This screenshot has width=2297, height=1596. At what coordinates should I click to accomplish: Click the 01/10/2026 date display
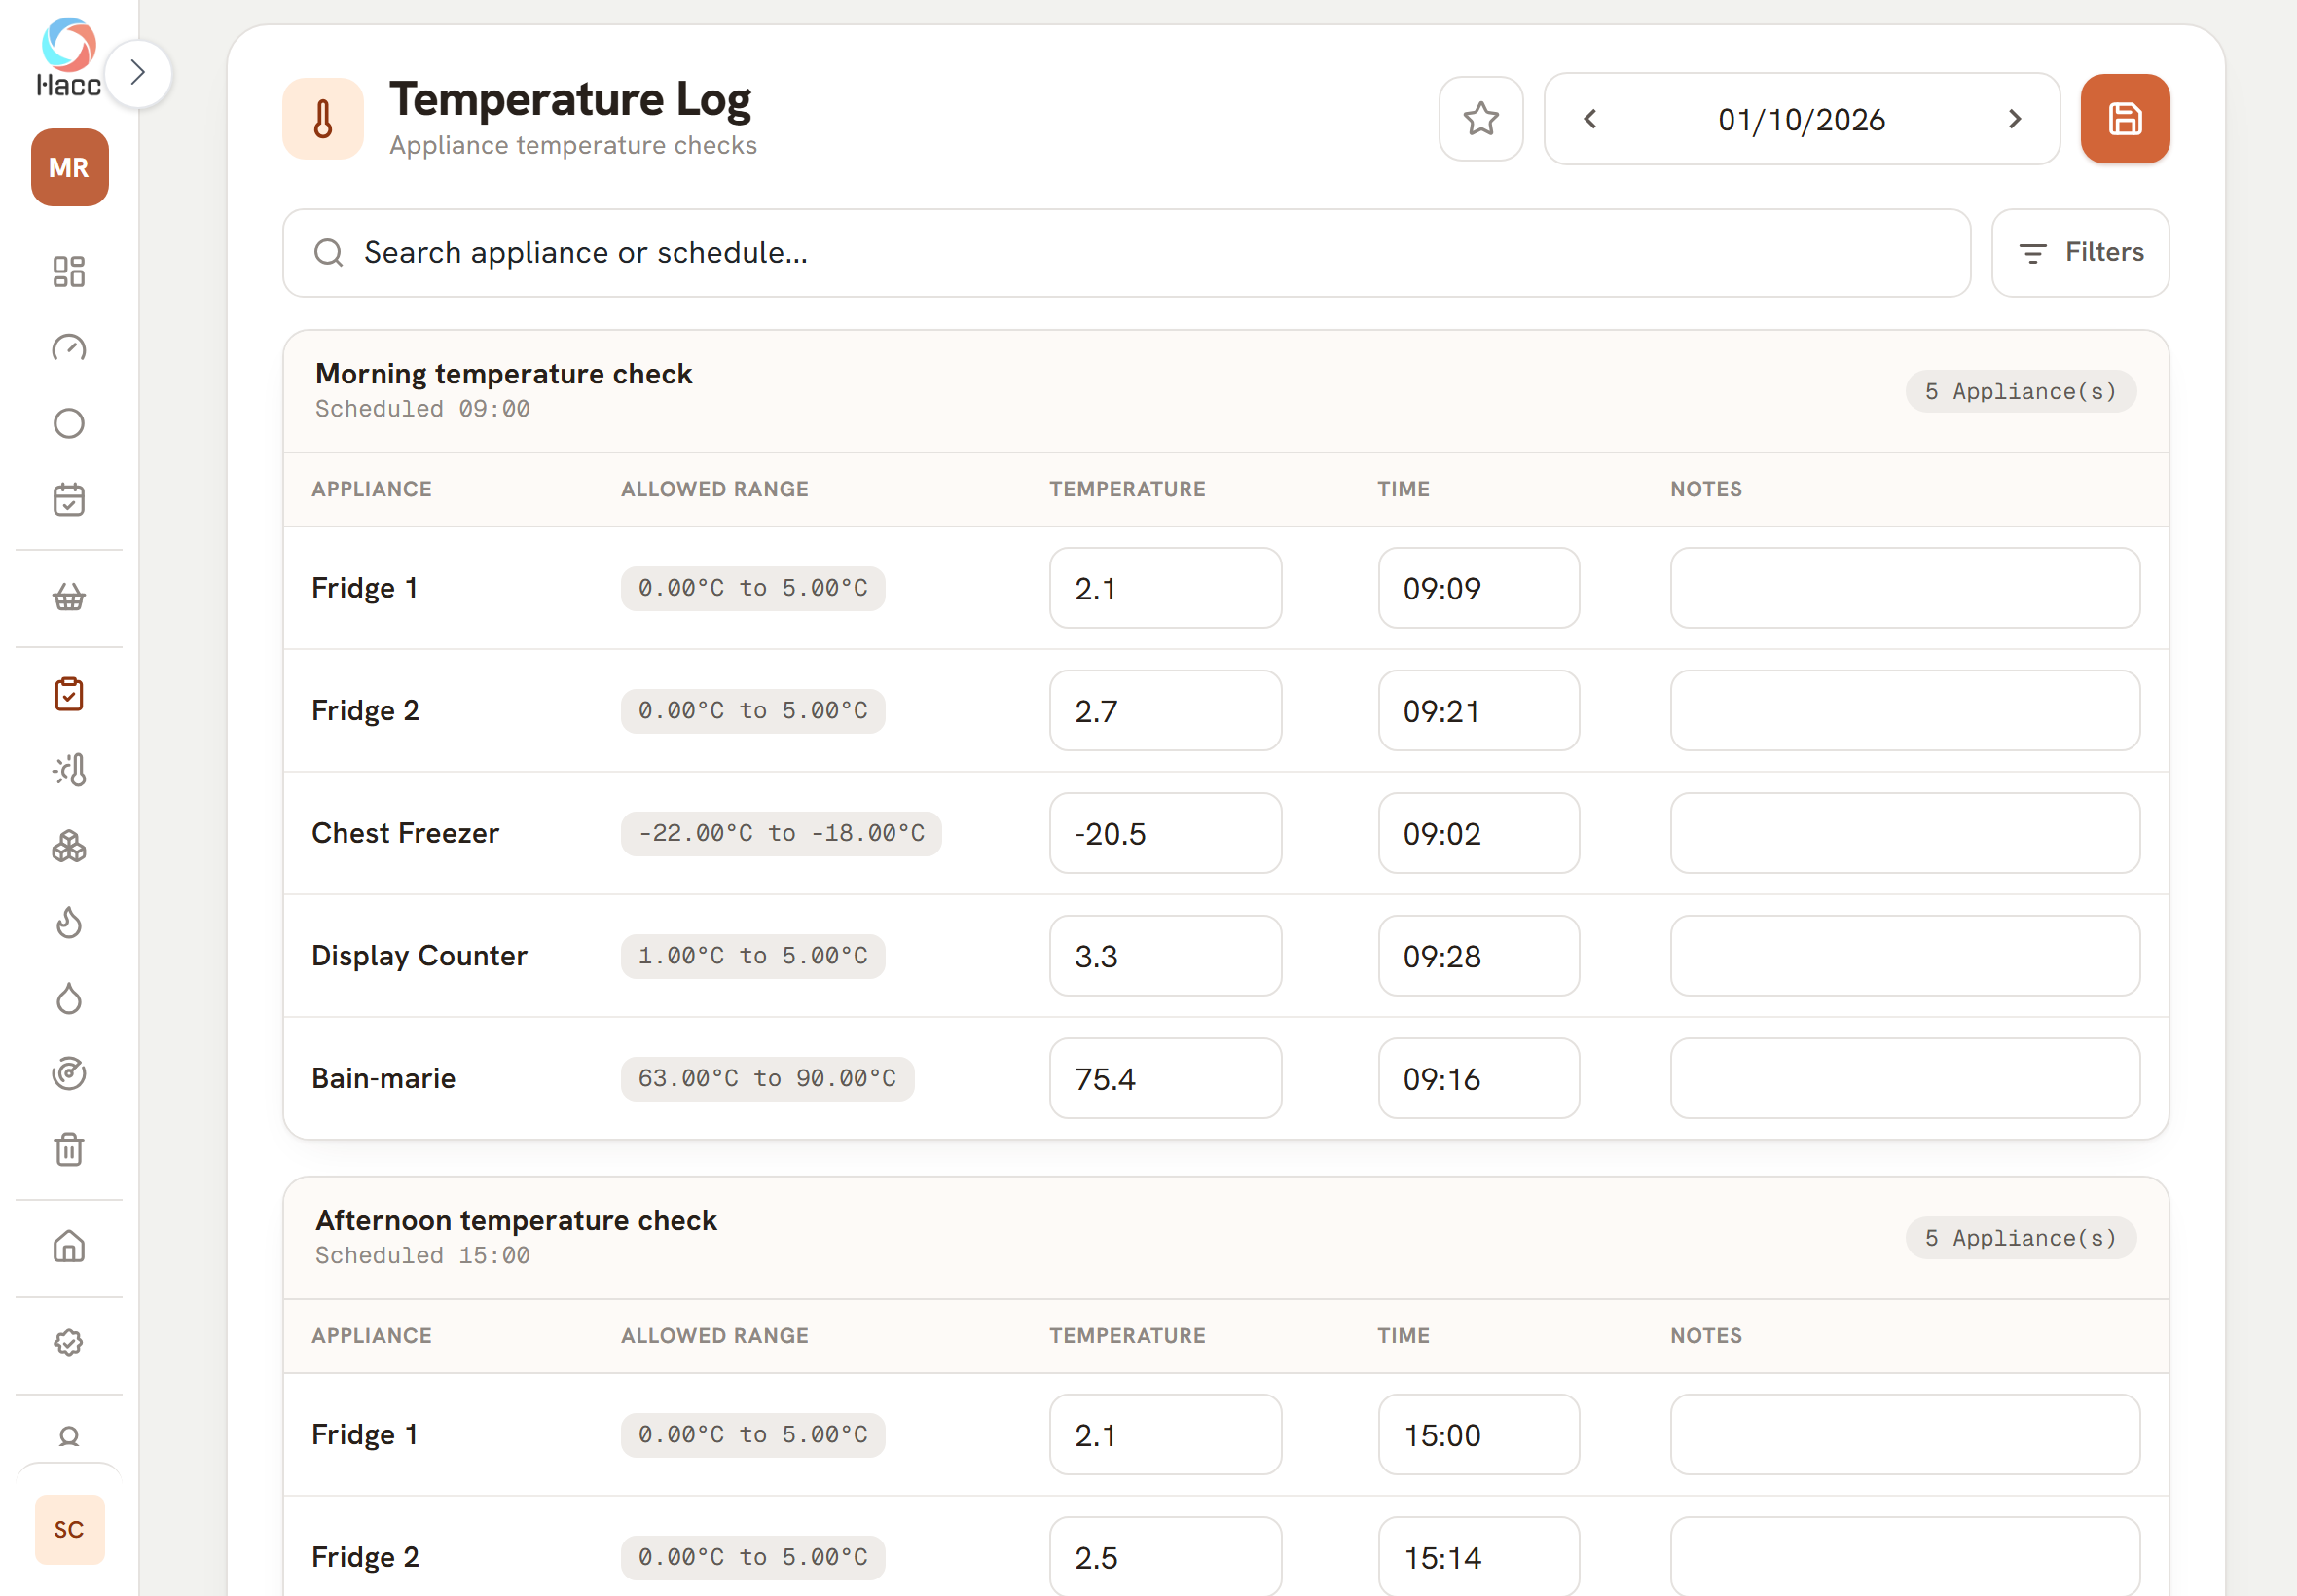(x=1802, y=120)
